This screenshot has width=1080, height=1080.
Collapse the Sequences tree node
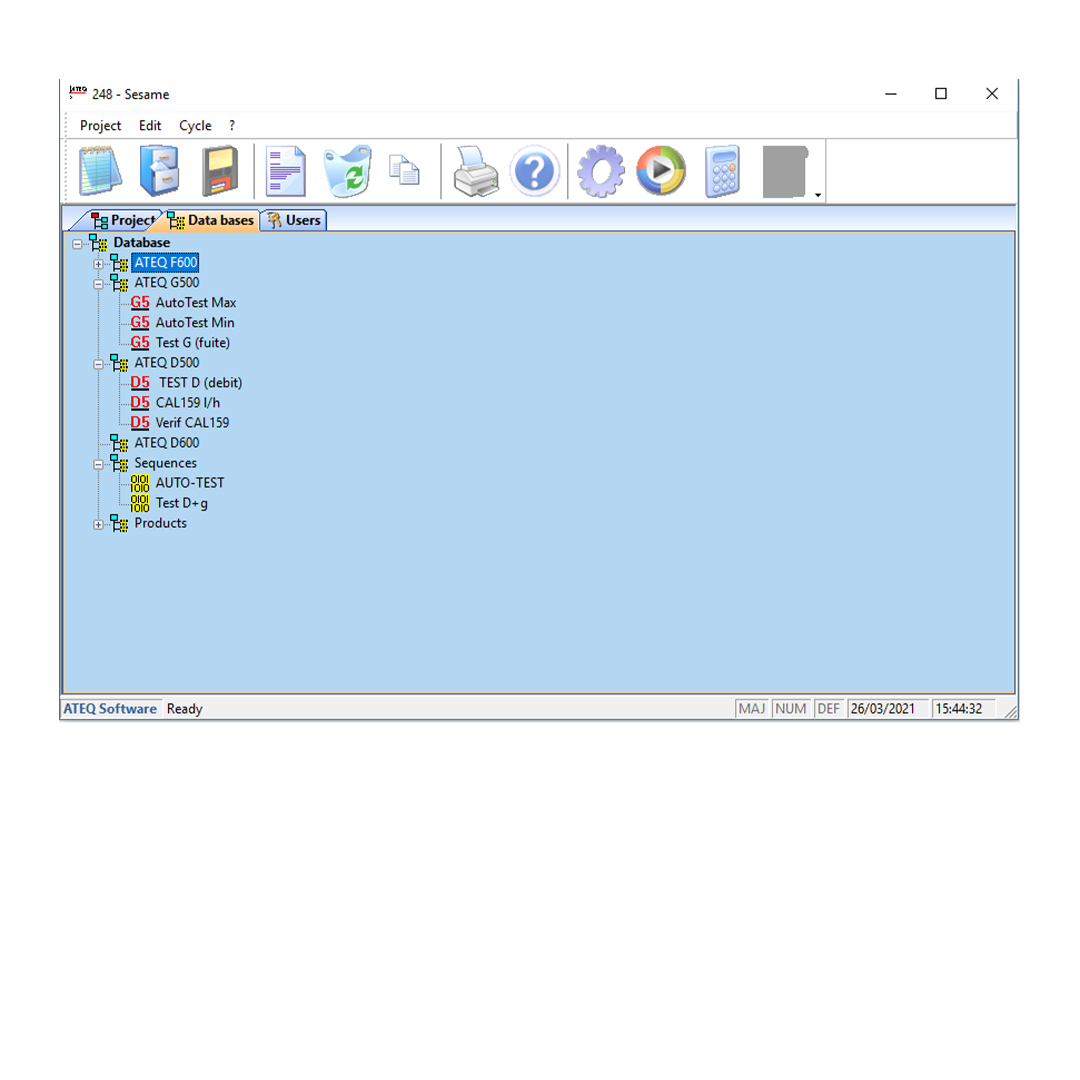(x=98, y=464)
